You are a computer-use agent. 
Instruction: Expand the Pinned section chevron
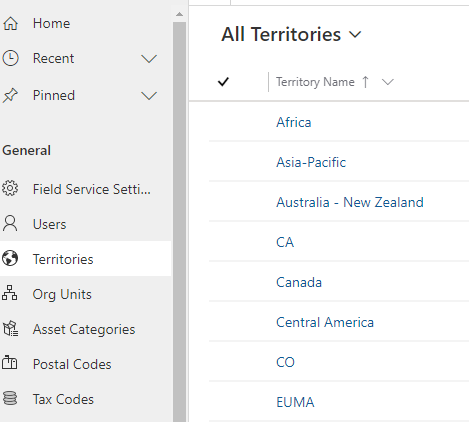(x=149, y=96)
